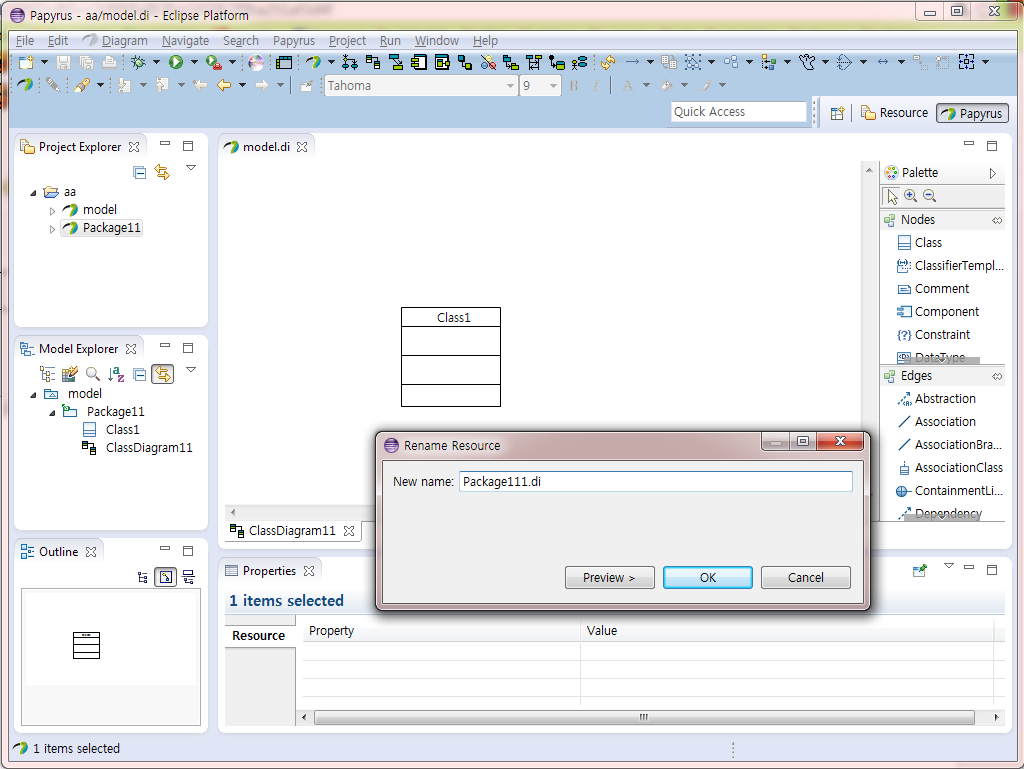Open the File menu
The image size is (1024, 769).
[x=25, y=40]
